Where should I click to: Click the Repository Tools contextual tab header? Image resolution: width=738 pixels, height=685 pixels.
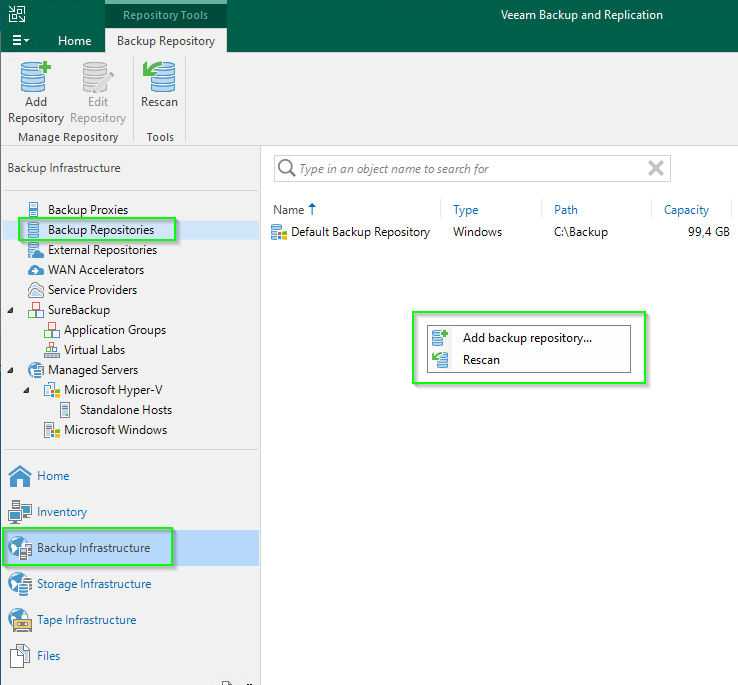pyautogui.click(x=165, y=15)
